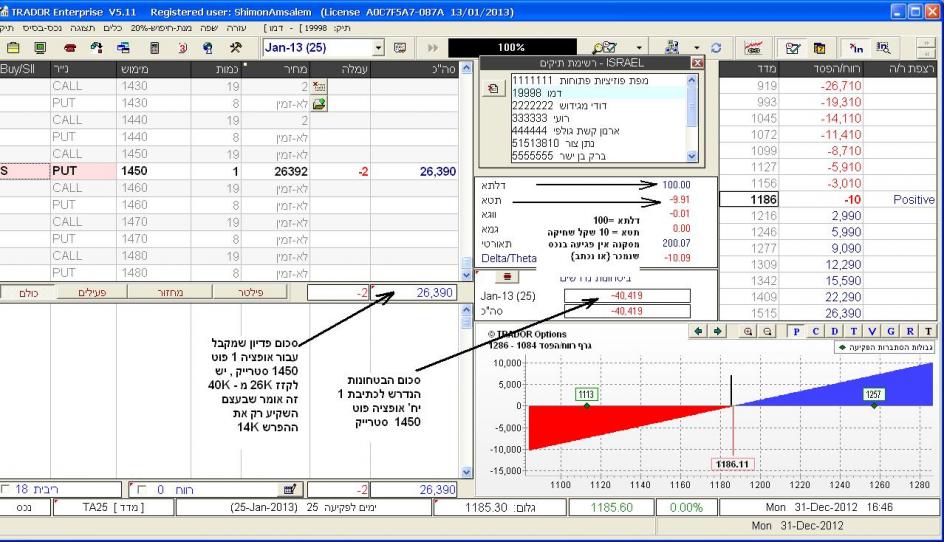Expand the arrow beside network computers icon
944x542 pixels.
coord(697,48)
